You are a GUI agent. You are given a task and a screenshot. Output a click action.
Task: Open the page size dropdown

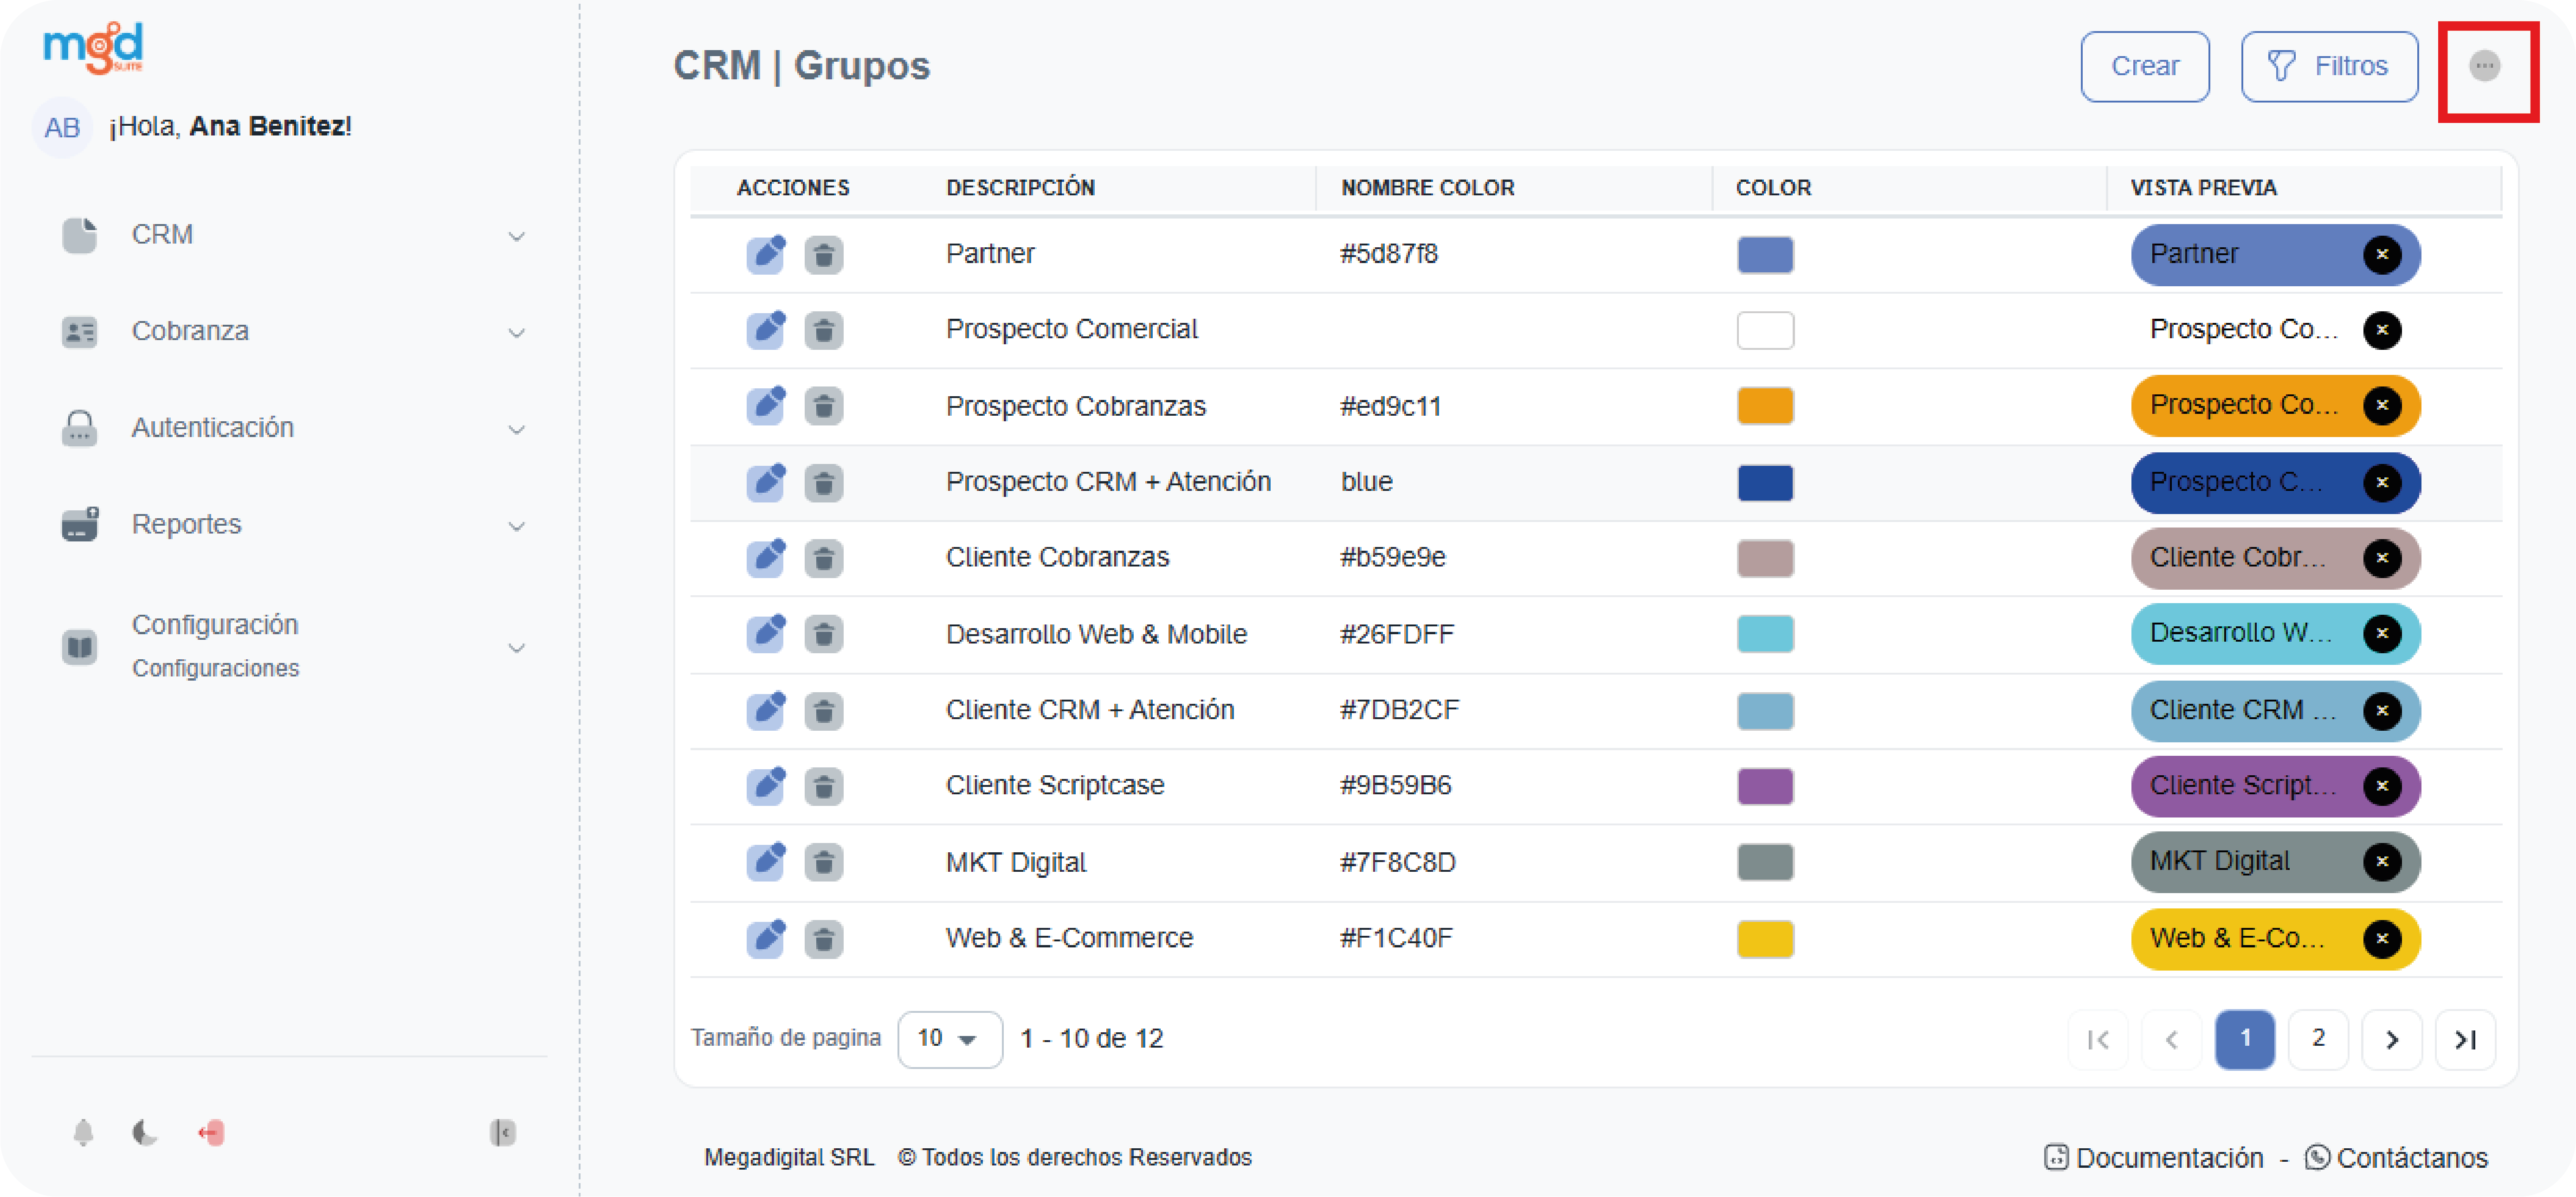point(948,1039)
